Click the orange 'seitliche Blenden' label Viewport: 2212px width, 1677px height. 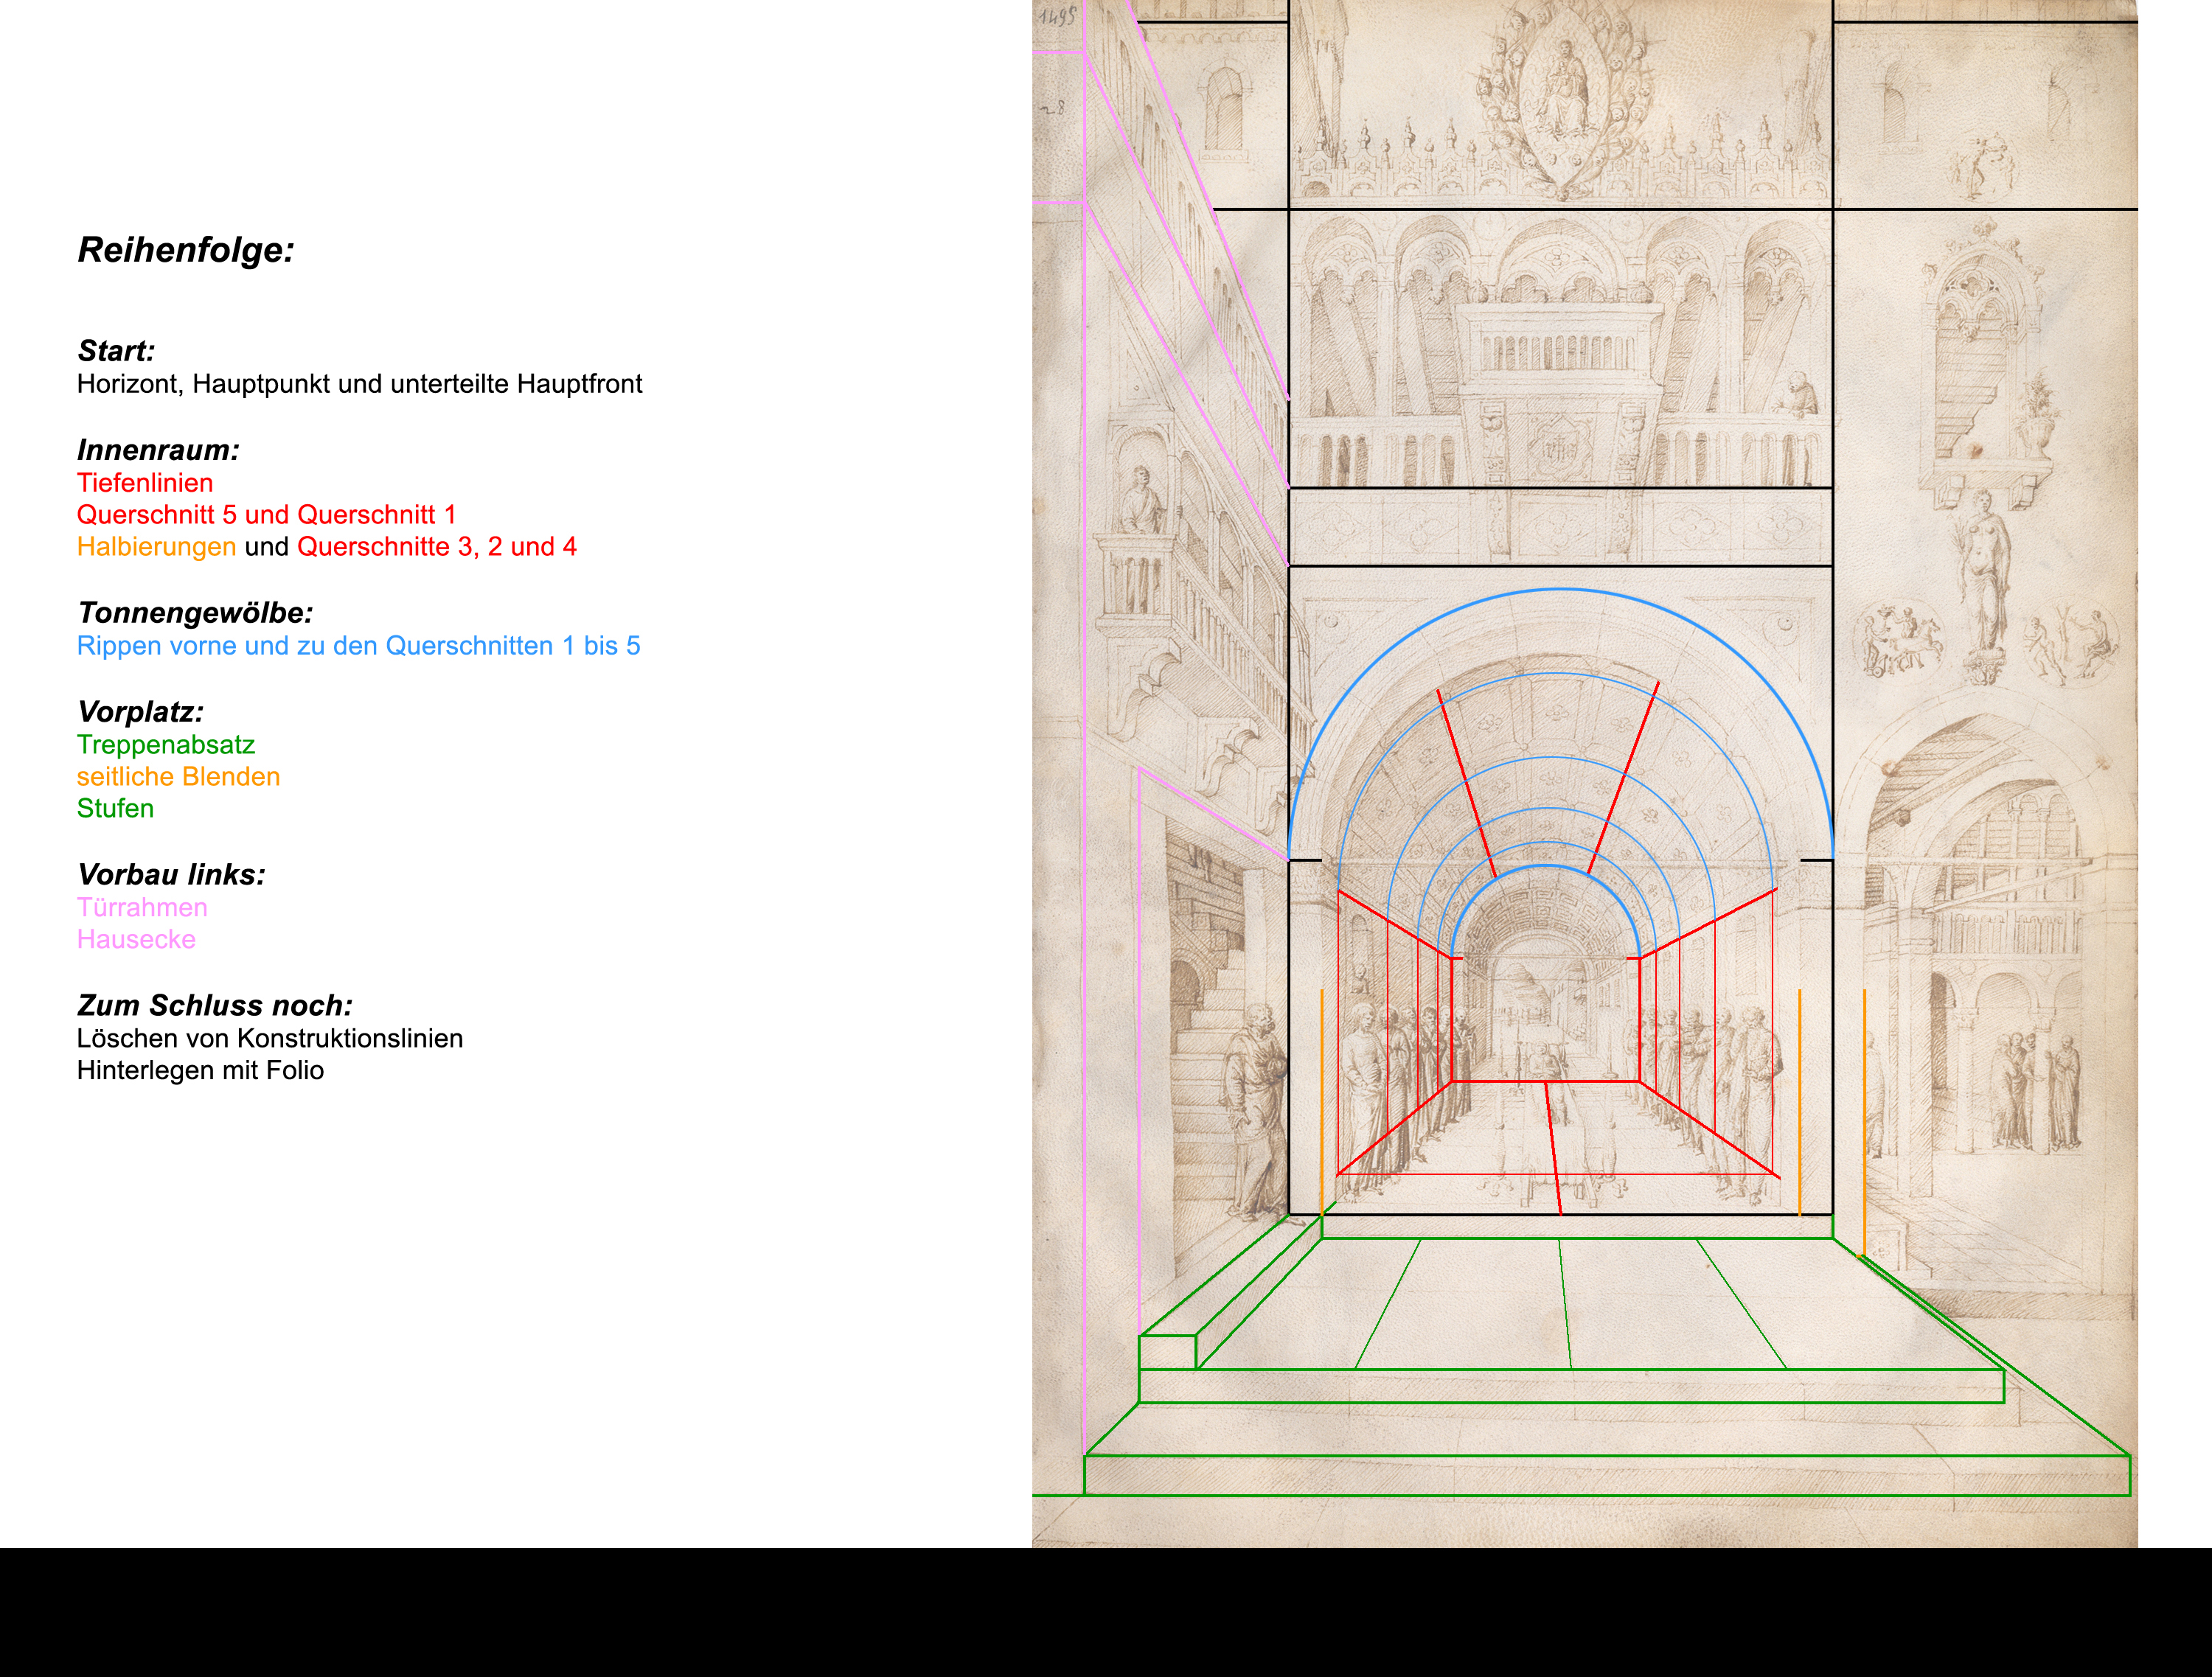click(178, 777)
